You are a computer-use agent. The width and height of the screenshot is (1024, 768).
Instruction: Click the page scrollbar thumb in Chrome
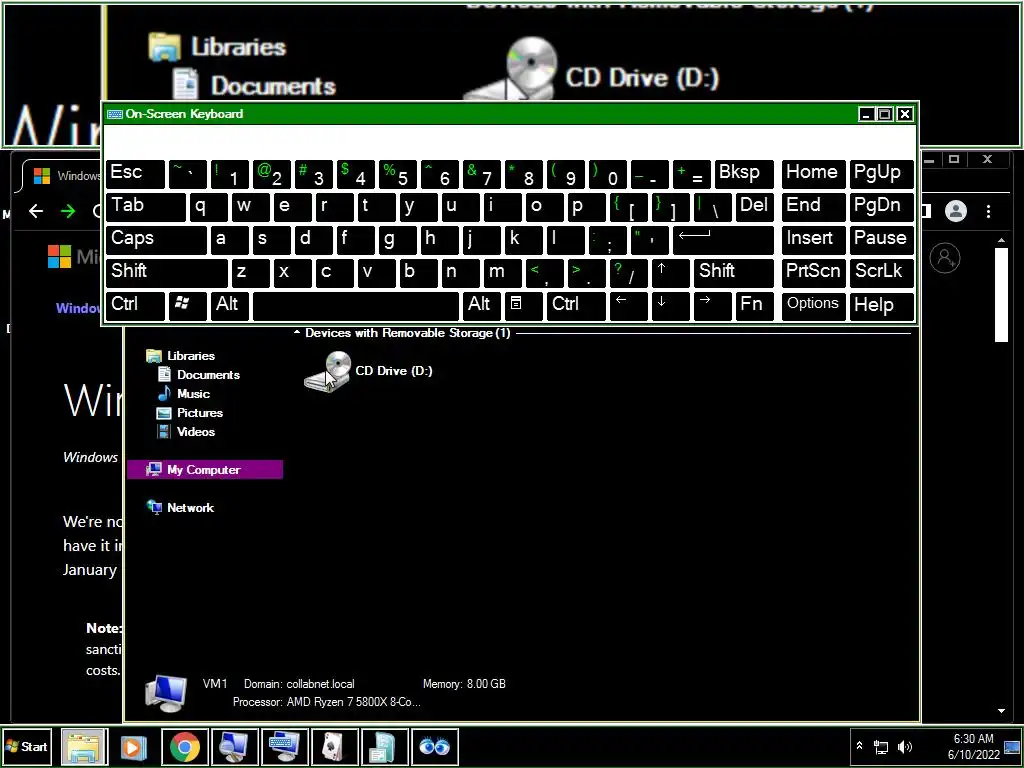click(1002, 295)
